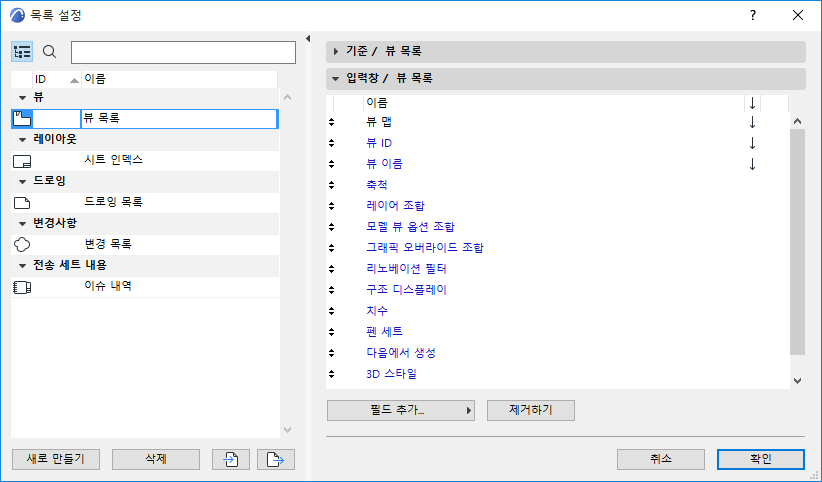Screen dimensions: 822x482
Task: Click the 삭제 button
Action: pos(156,459)
